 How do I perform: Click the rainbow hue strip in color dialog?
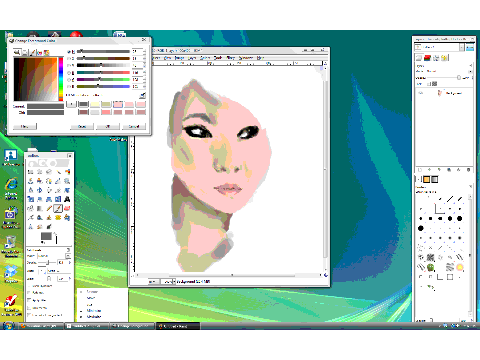tap(61, 79)
